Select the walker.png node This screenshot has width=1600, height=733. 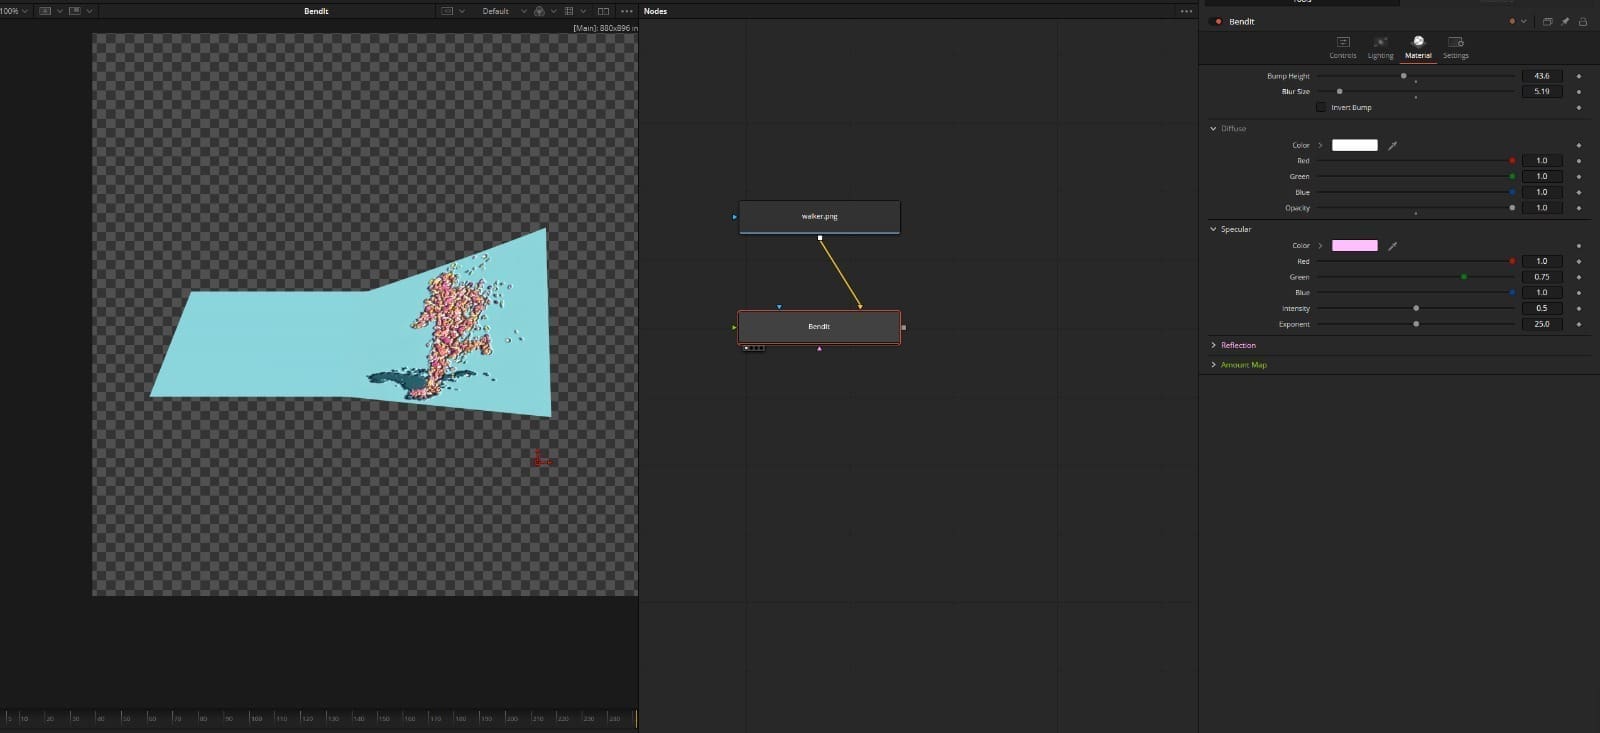point(820,217)
